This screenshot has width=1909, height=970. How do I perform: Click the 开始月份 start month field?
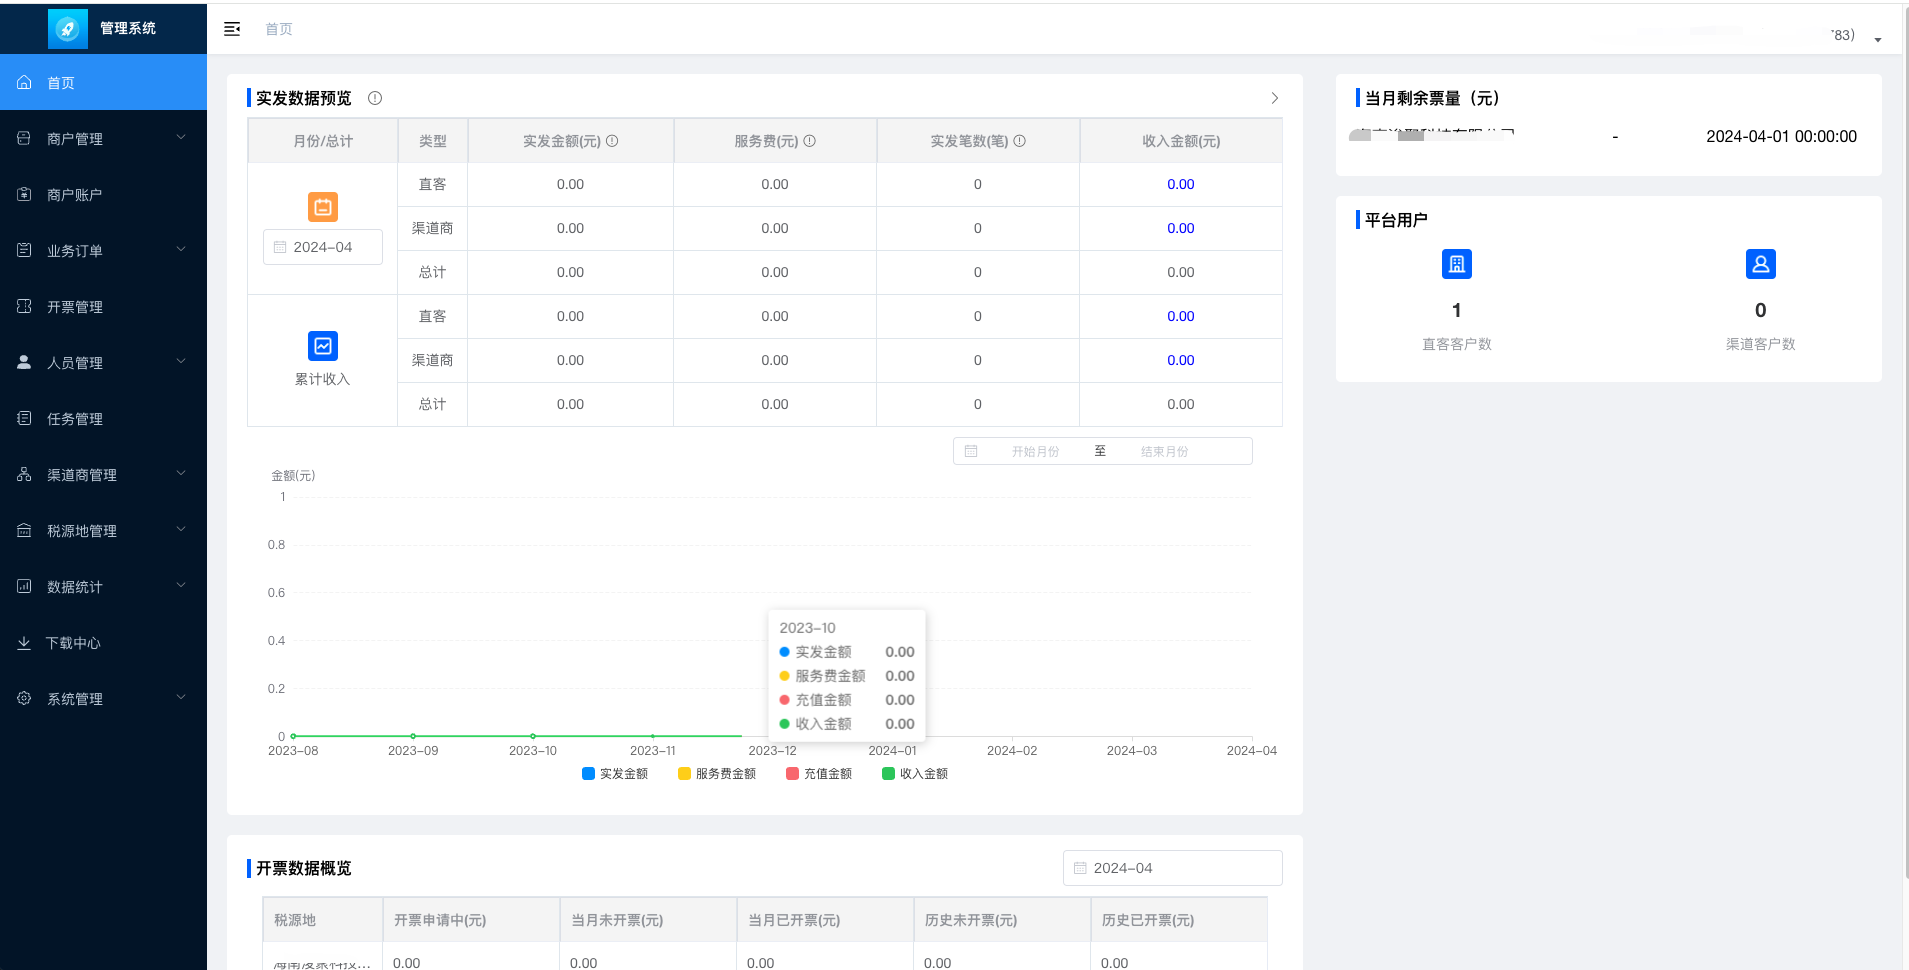point(1035,451)
